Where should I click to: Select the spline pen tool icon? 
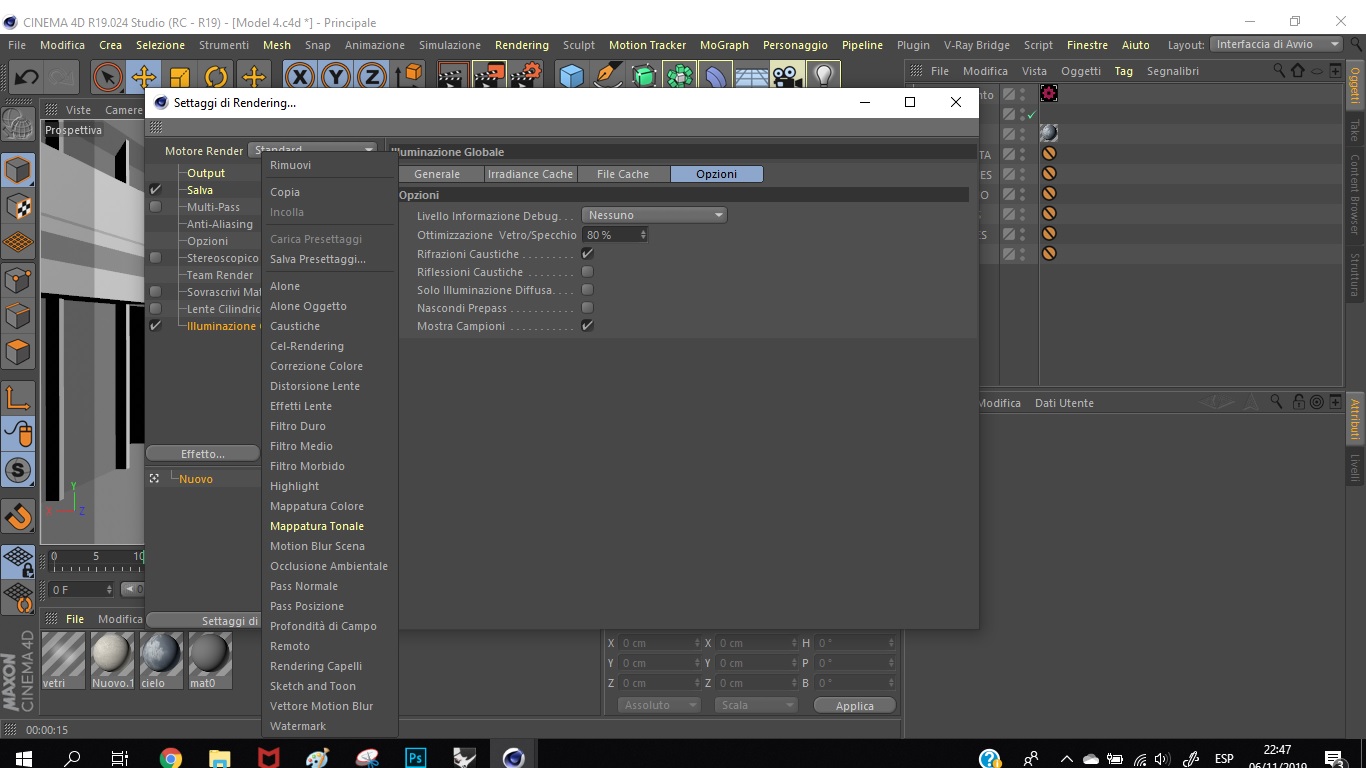pyautogui.click(x=607, y=76)
